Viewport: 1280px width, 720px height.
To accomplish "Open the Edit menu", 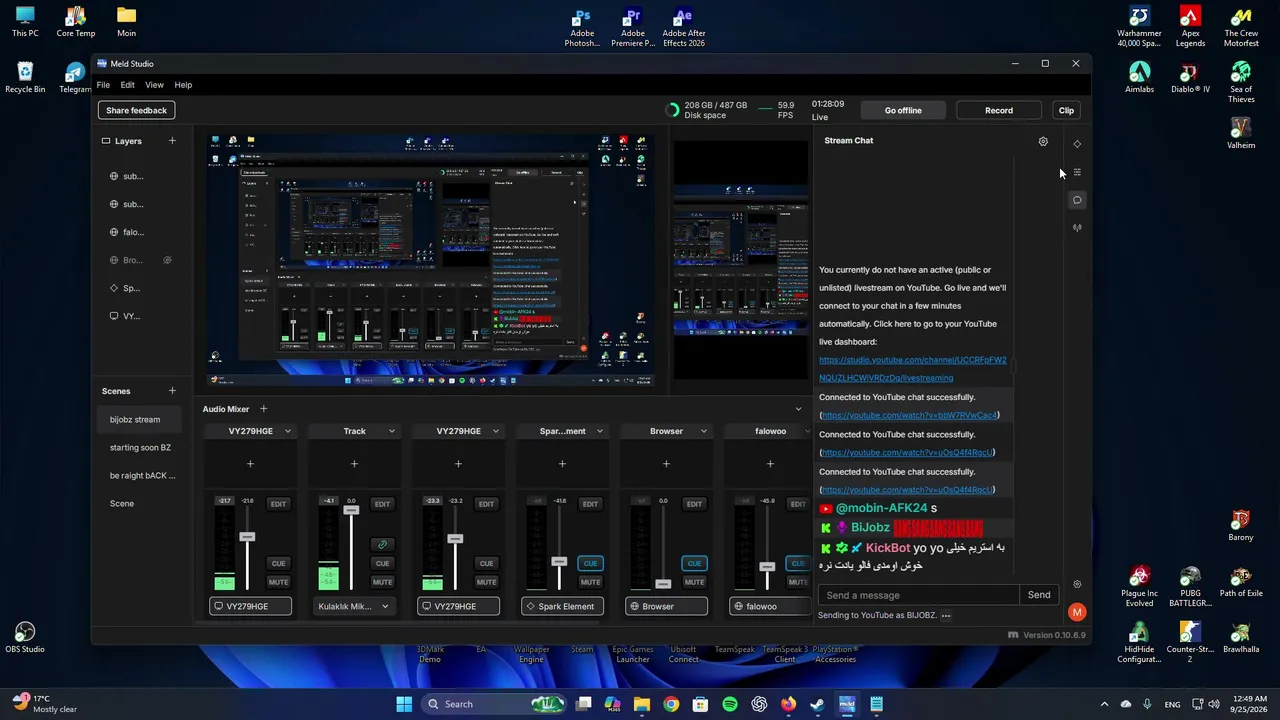I will point(127,85).
